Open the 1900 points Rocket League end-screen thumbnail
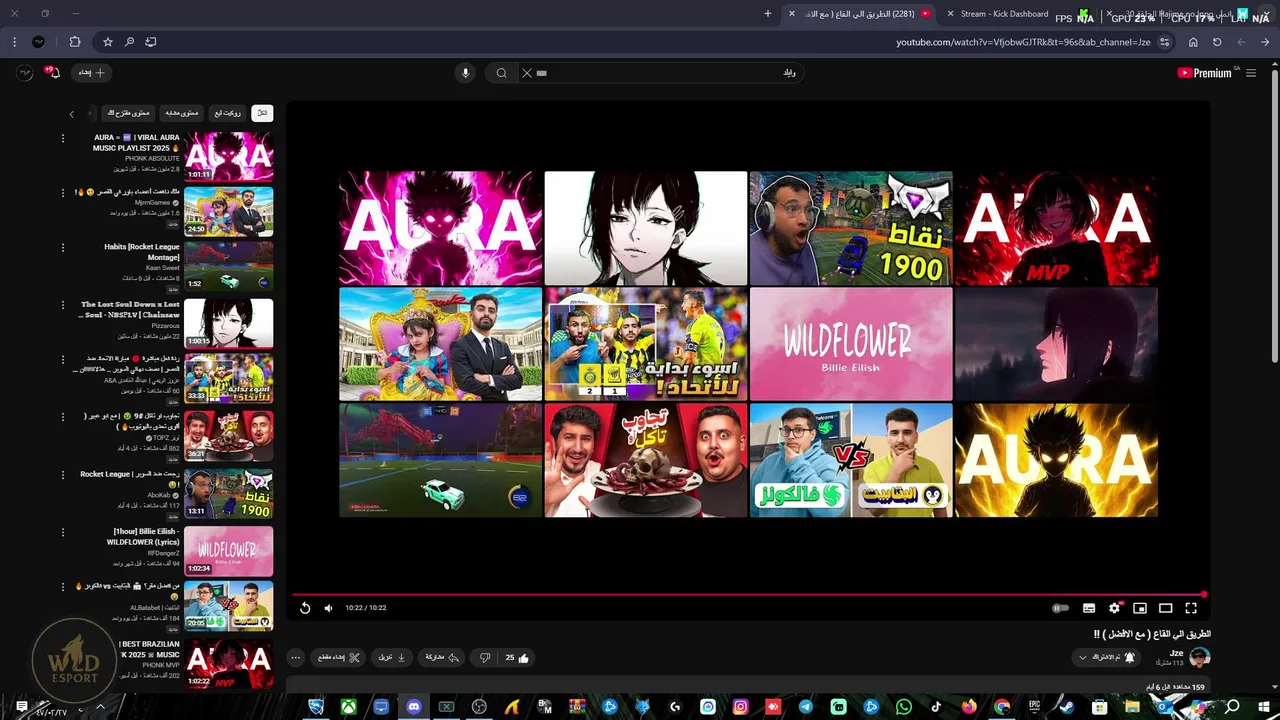This screenshot has width=1280, height=720. (851, 228)
